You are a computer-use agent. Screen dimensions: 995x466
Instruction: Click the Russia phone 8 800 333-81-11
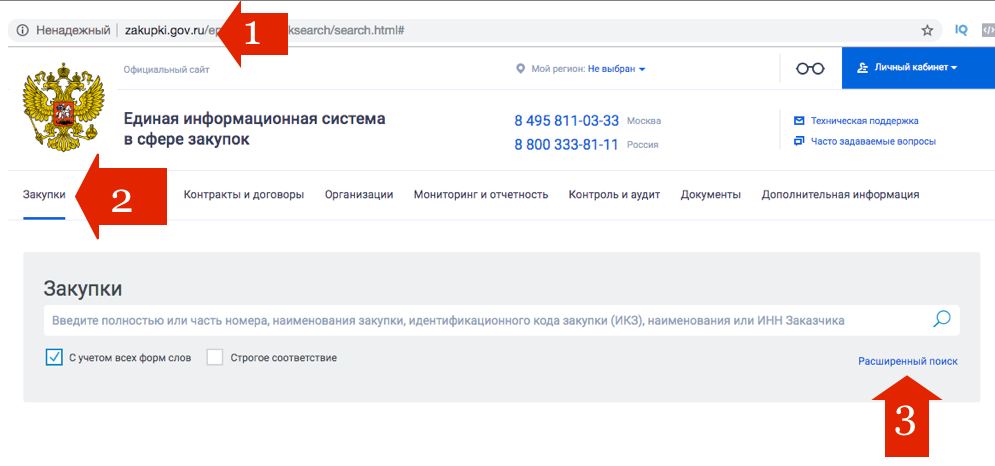tap(566, 145)
